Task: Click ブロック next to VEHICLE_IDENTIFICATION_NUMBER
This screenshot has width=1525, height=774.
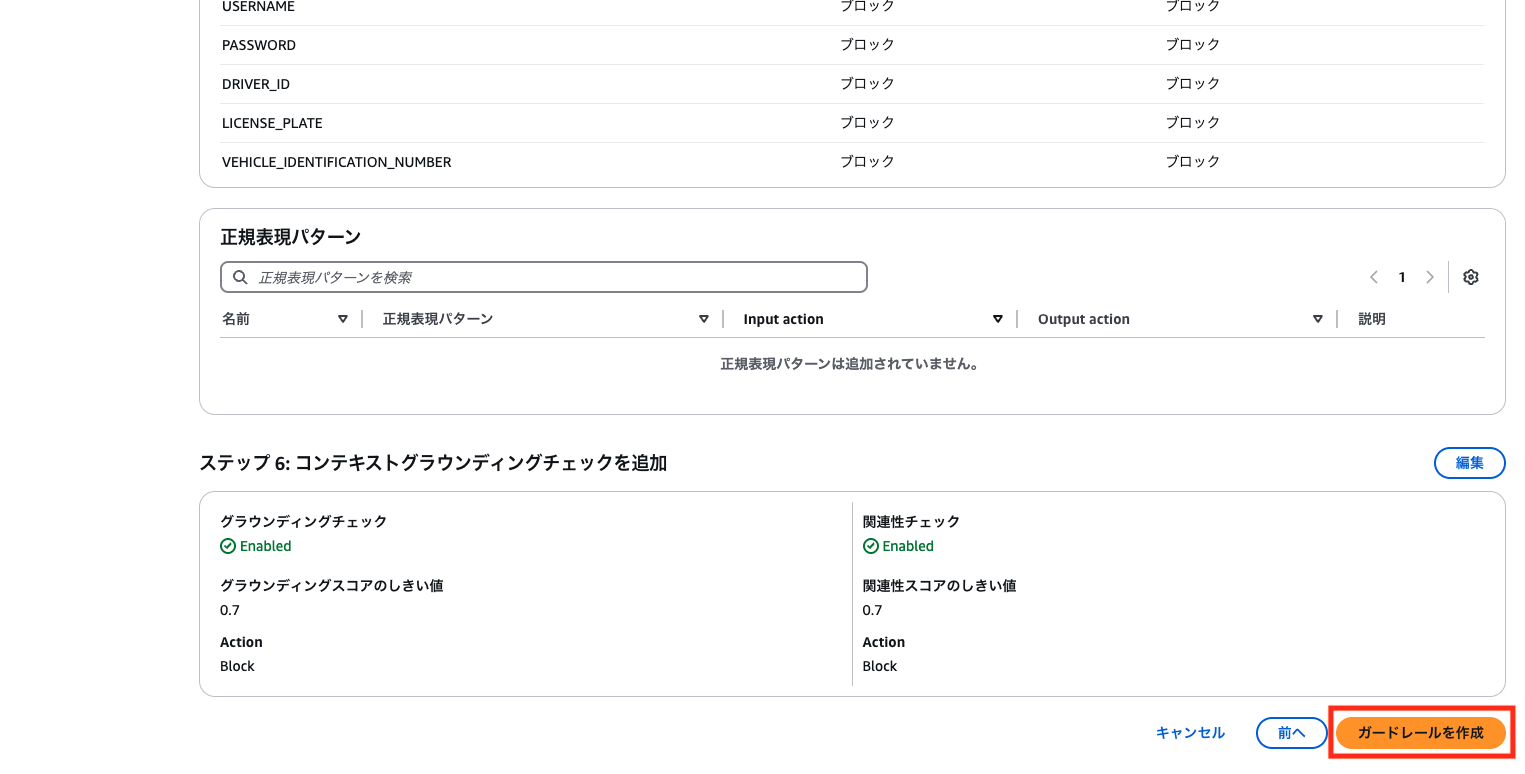Action: click(866, 160)
